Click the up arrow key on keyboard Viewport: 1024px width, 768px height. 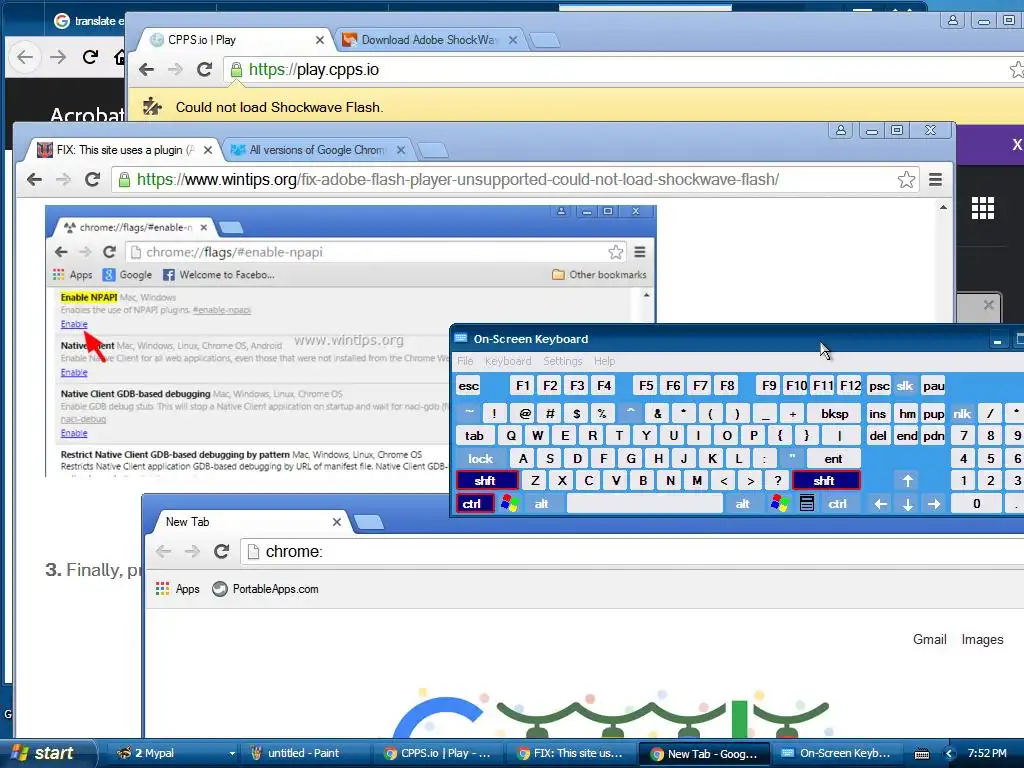tap(908, 481)
